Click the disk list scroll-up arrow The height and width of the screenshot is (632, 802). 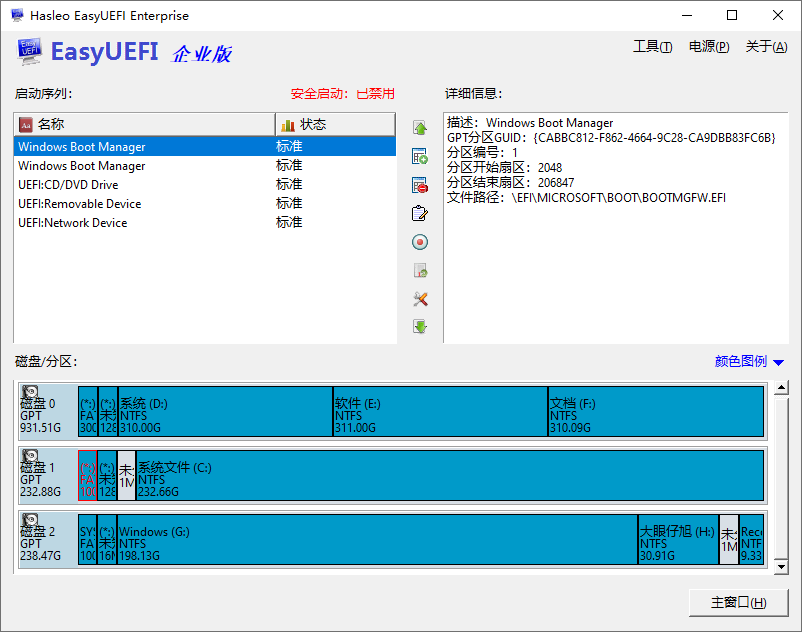[x=781, y=388]
